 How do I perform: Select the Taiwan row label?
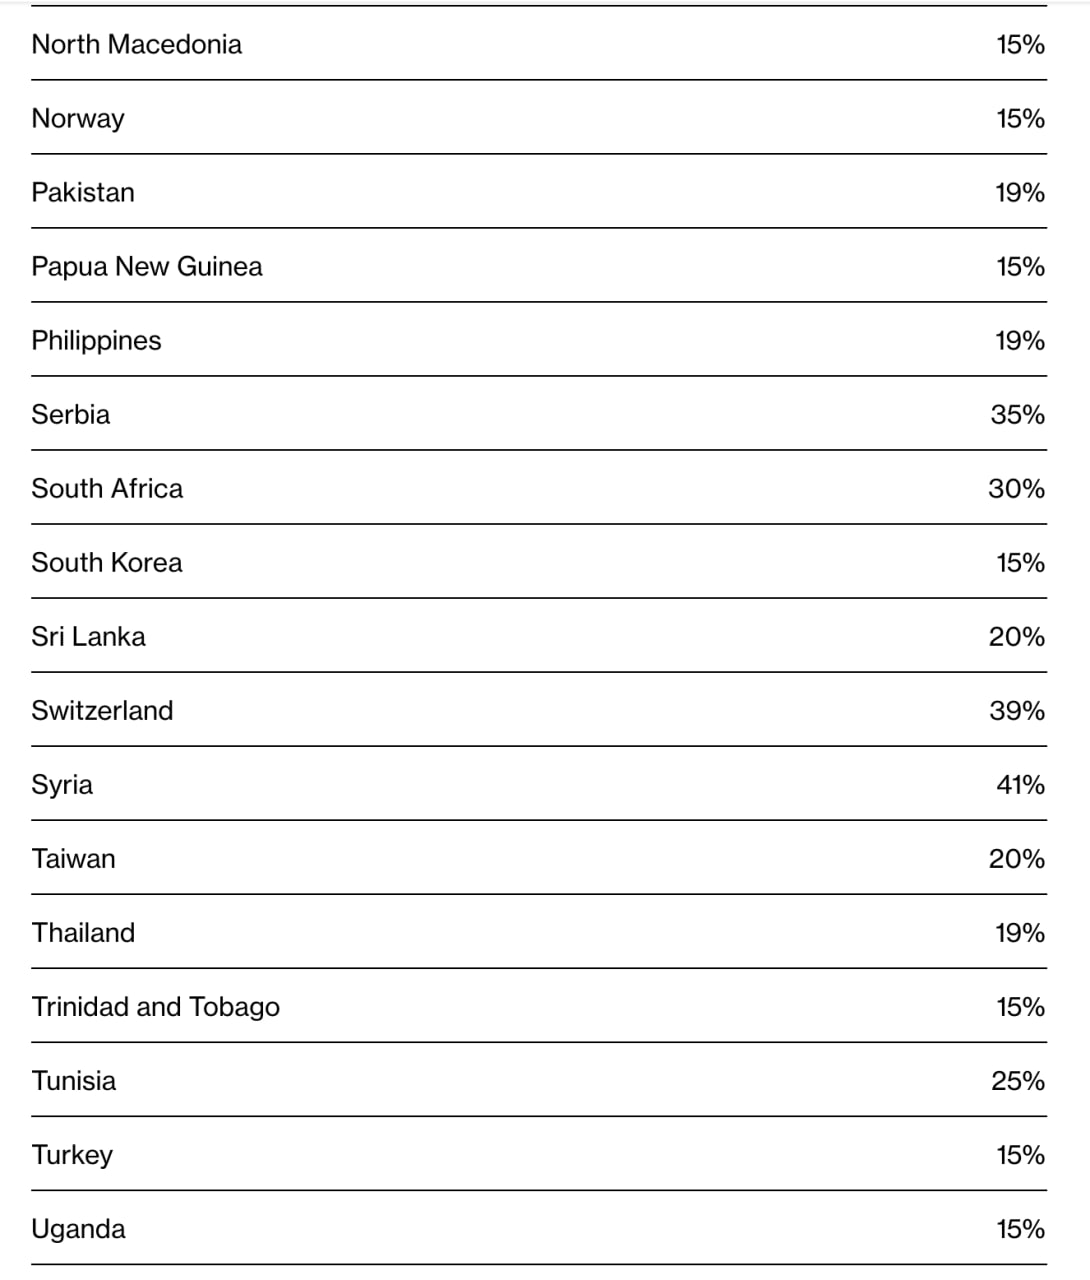point(73,858)
